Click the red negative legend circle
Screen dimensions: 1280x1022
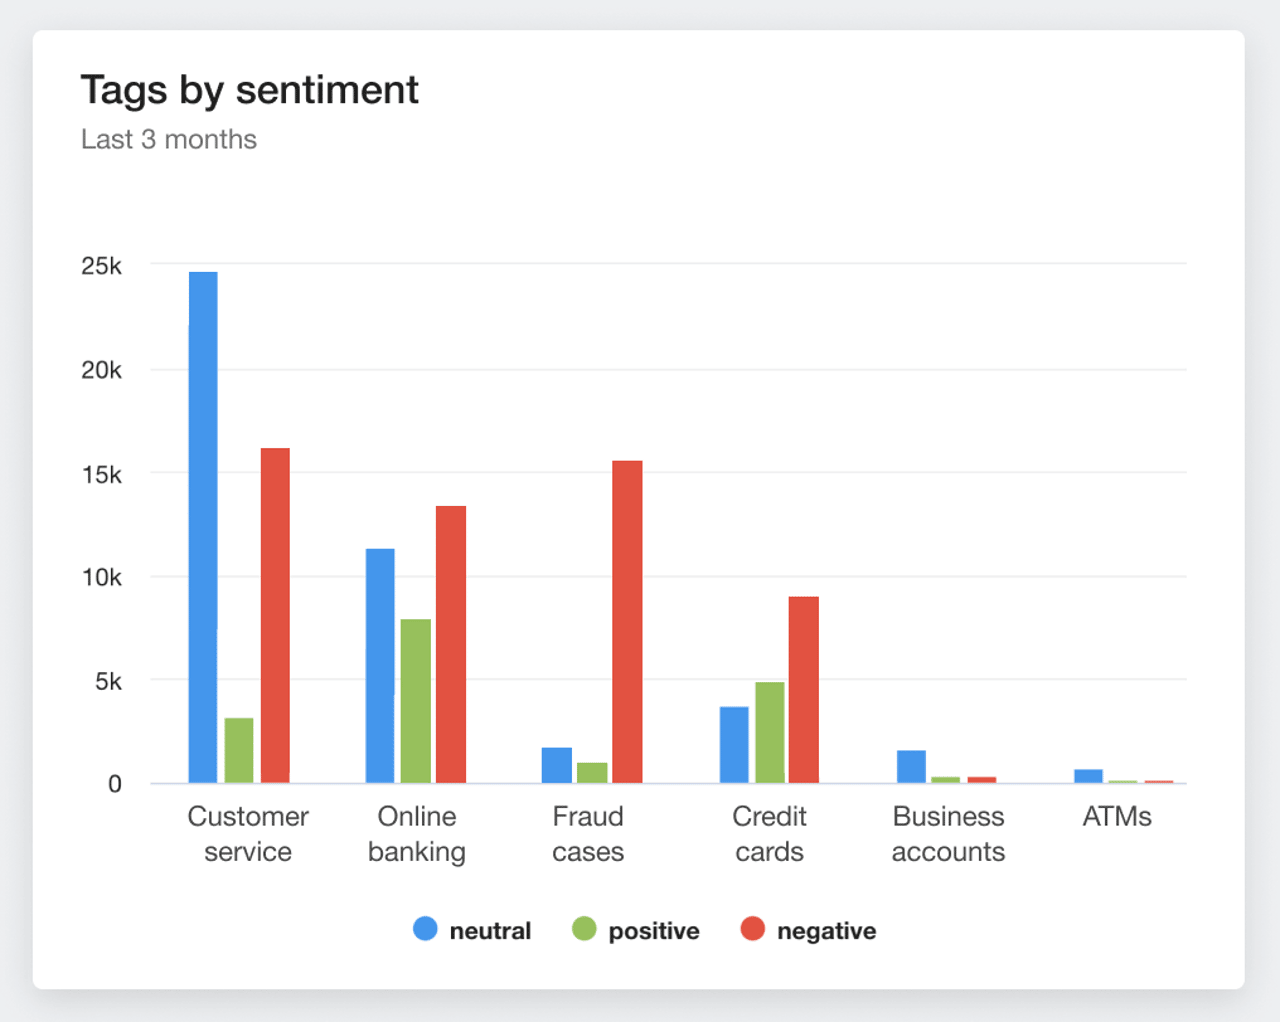tap(752, 929)
